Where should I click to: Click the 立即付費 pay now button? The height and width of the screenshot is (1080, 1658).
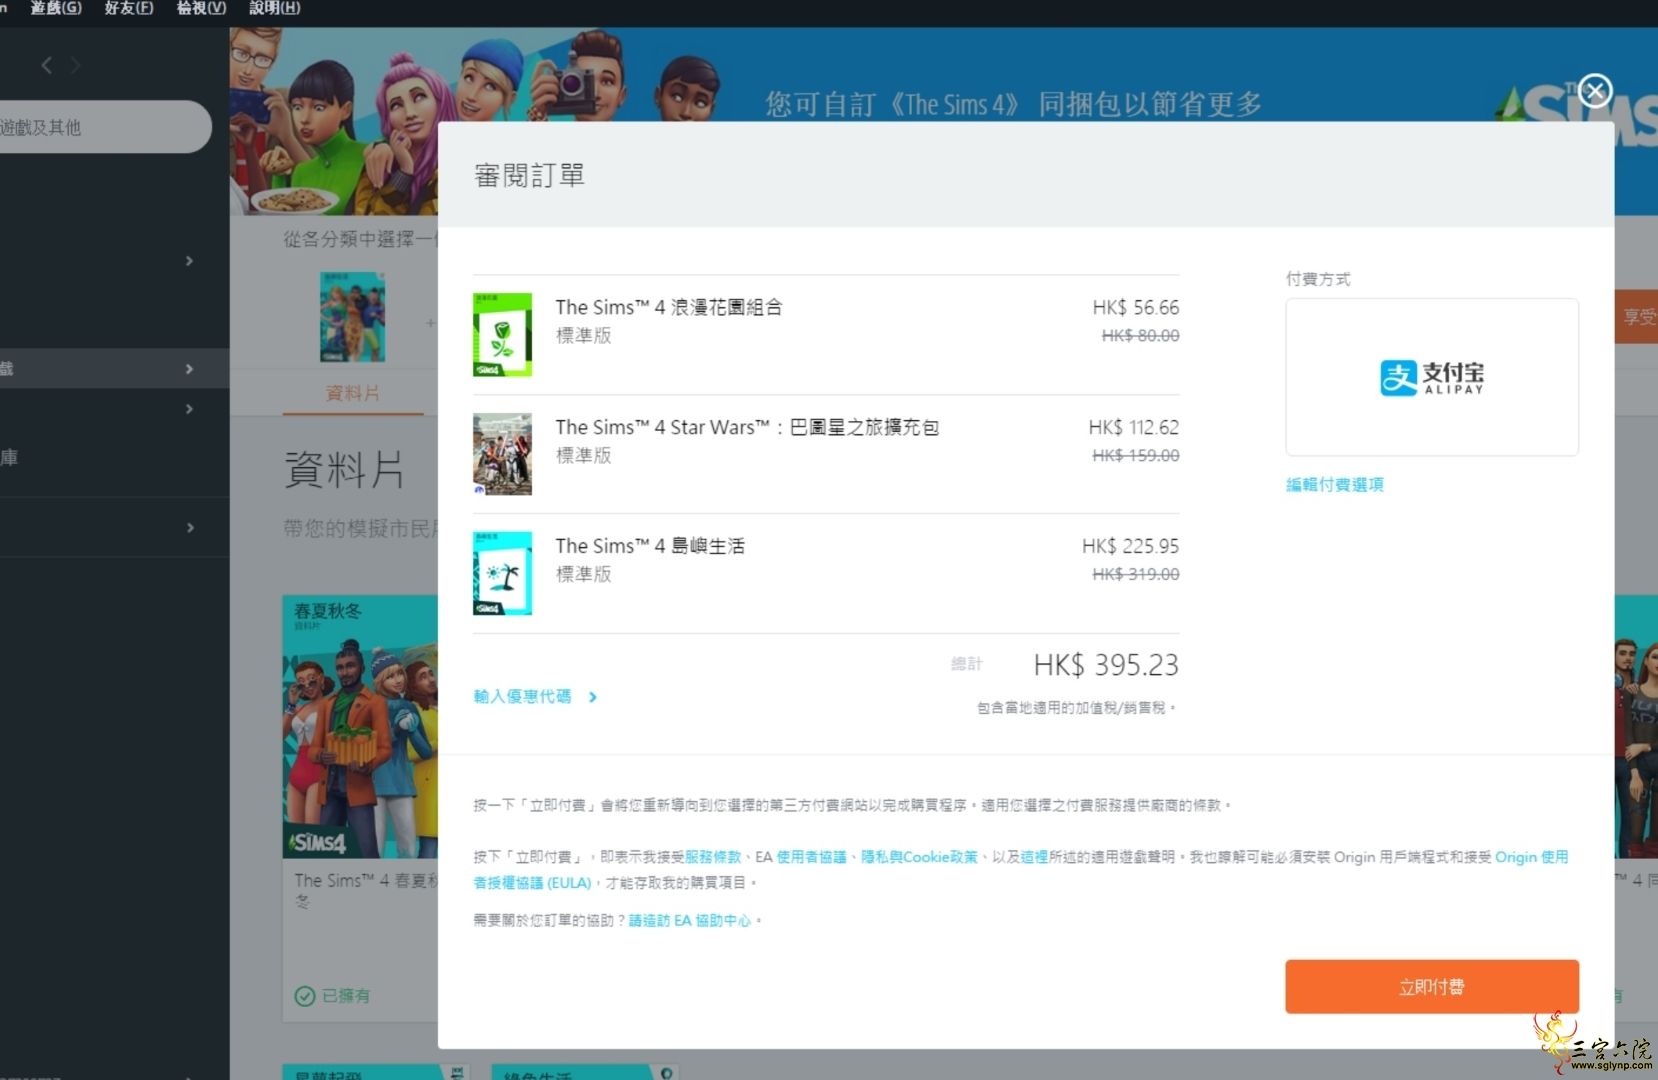pyautogui.click(x=1431, y=987)
